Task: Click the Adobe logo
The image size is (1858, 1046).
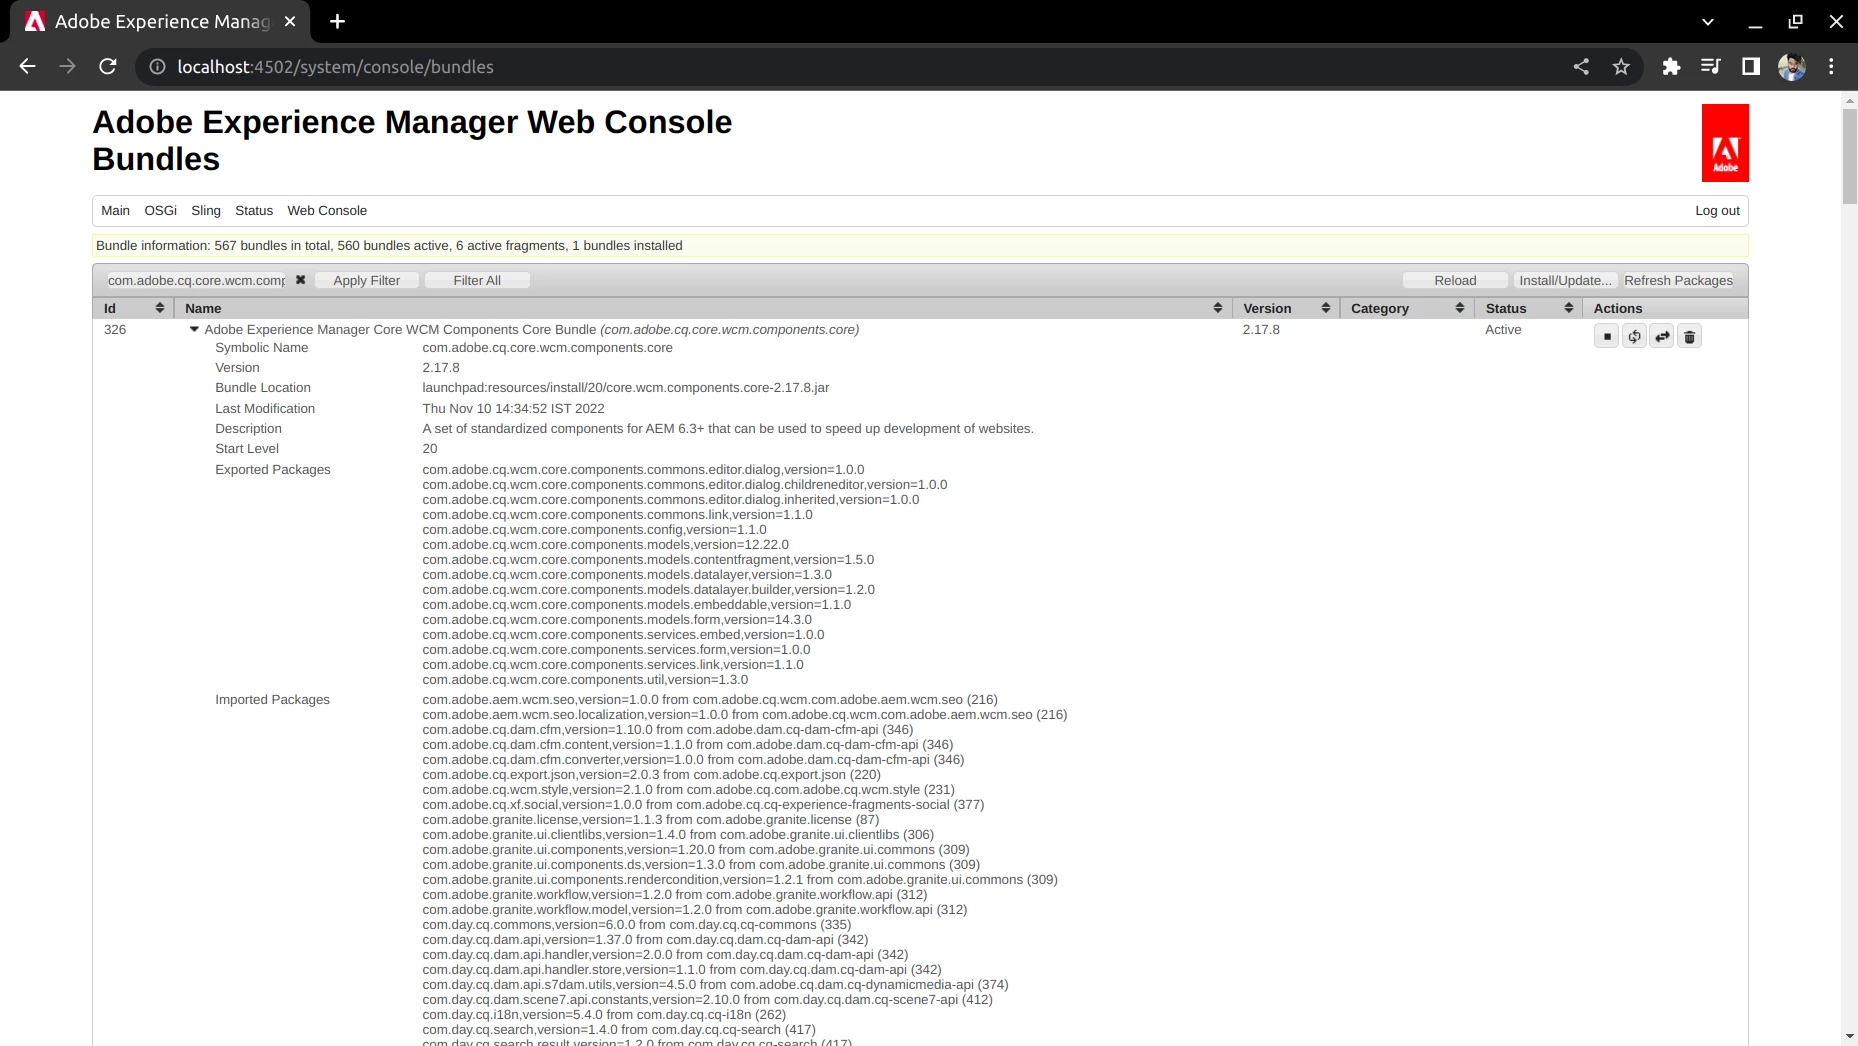Action: 1725,143
